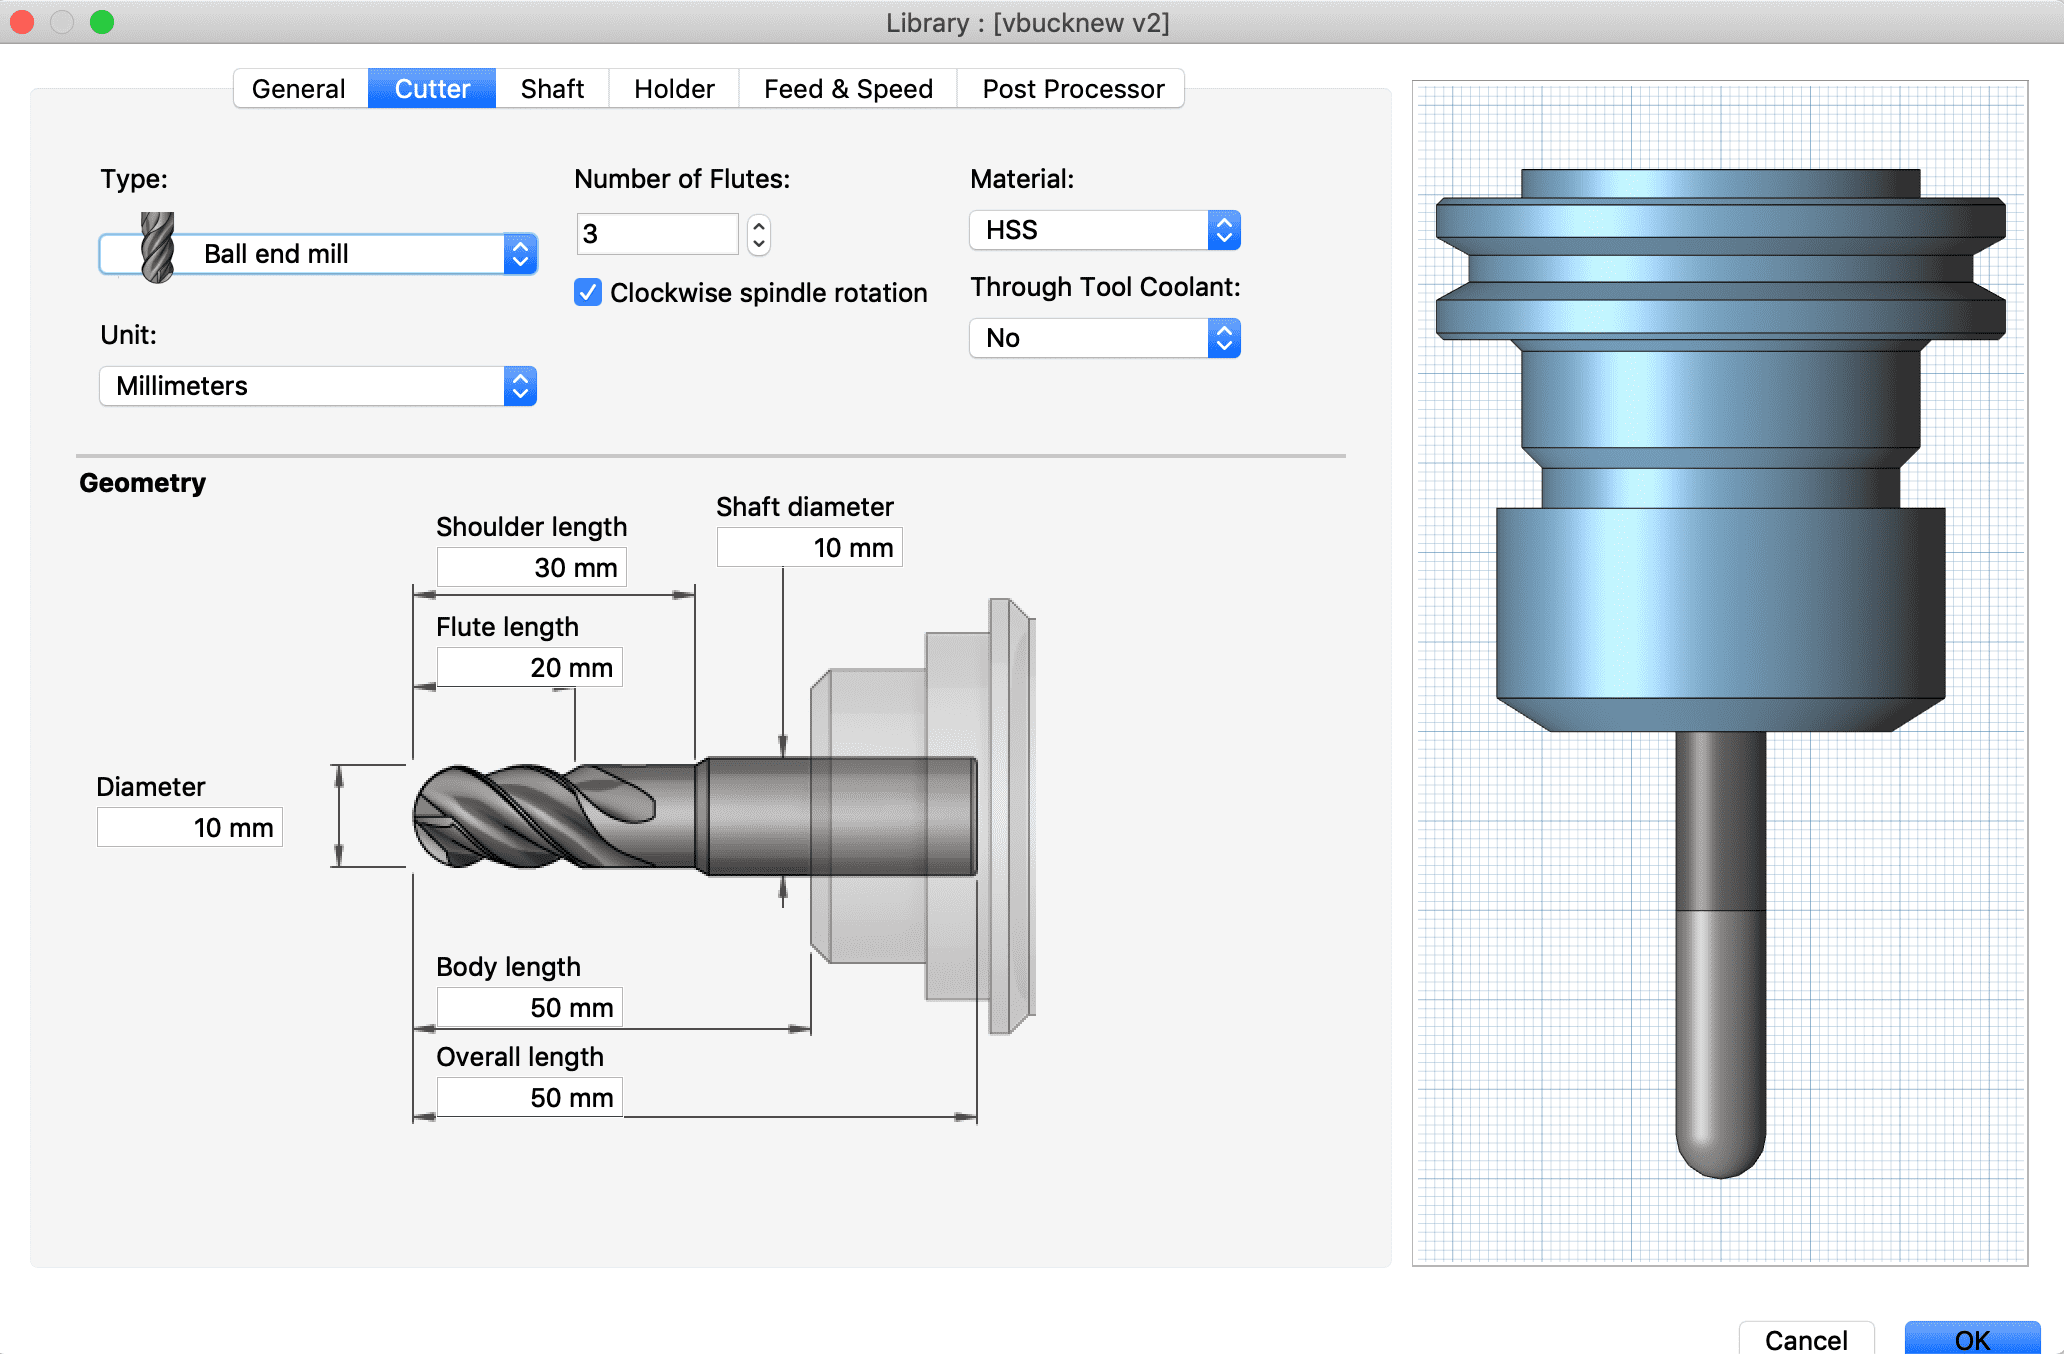Click the green zoom window button
This screenshot has height=1354, width=2064.
point(102,22)
